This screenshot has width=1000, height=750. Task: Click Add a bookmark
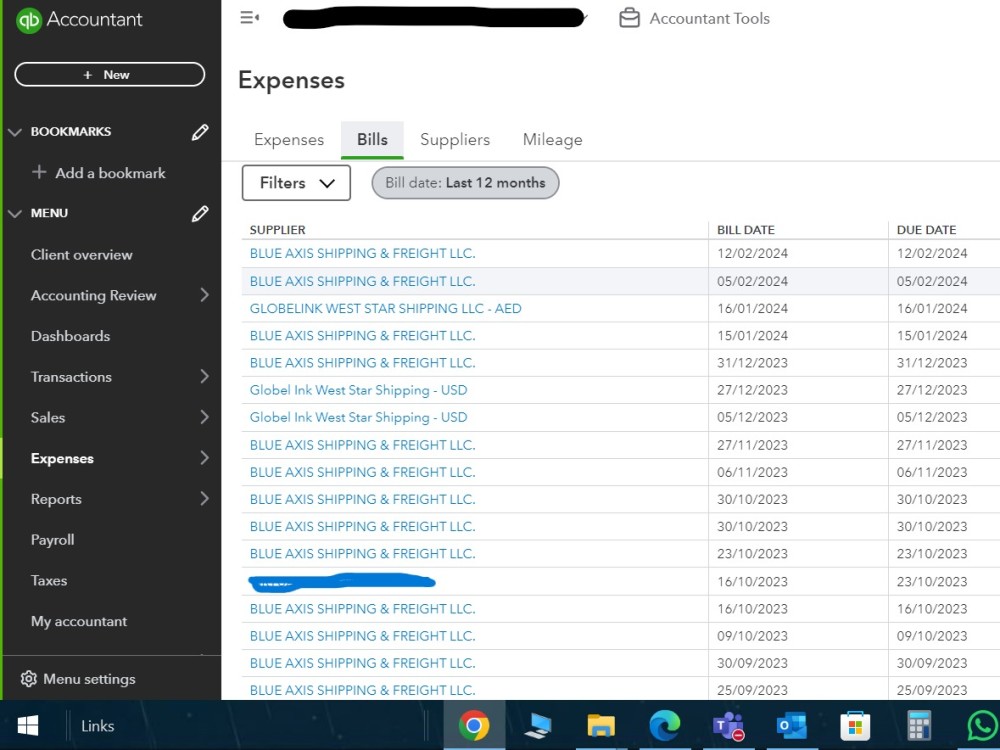[x=99, y=173]
